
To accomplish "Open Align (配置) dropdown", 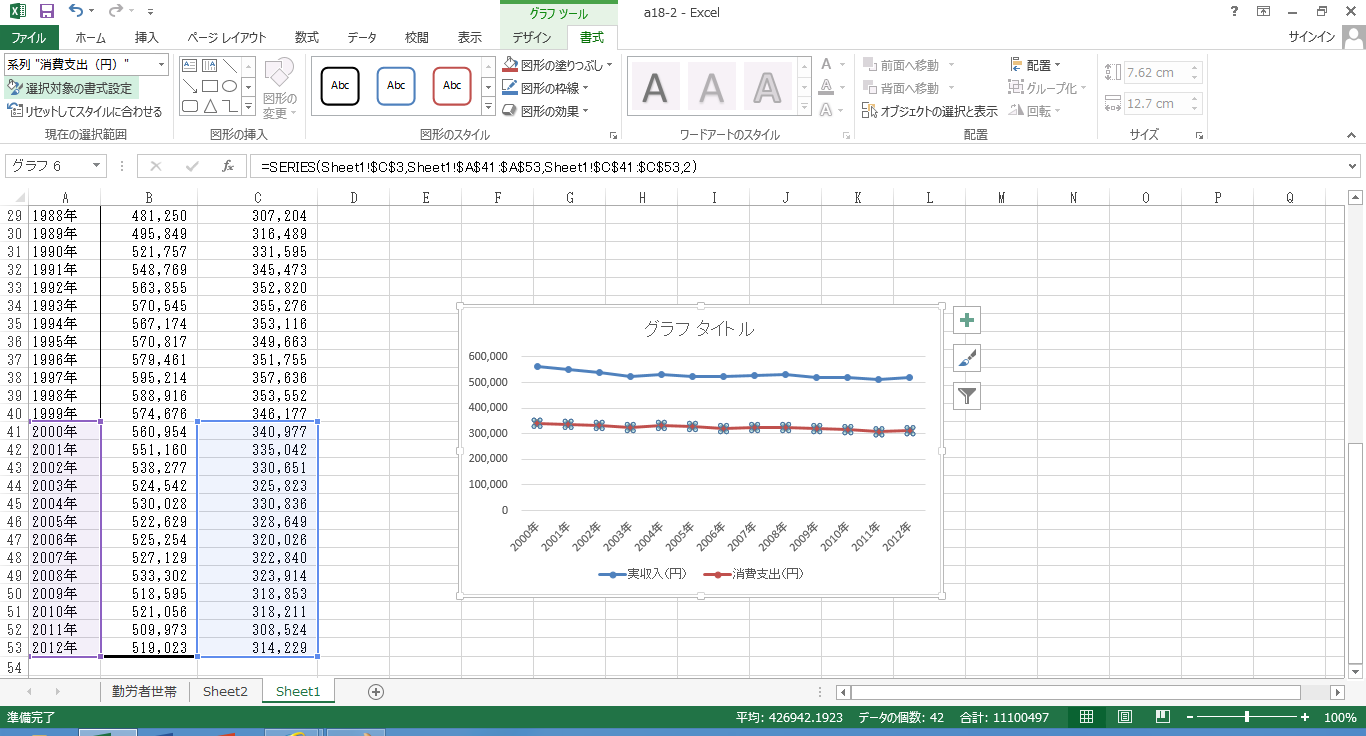I will [x=1035, y=65].
